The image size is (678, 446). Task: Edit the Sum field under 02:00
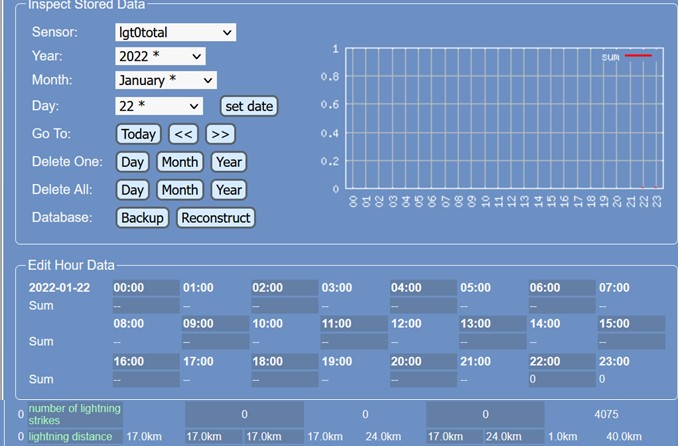click(x=285, y=305)
